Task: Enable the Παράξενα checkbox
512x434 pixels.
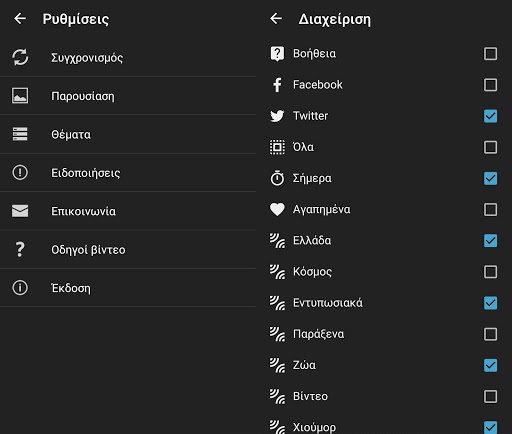Action: tap(490, 334)
